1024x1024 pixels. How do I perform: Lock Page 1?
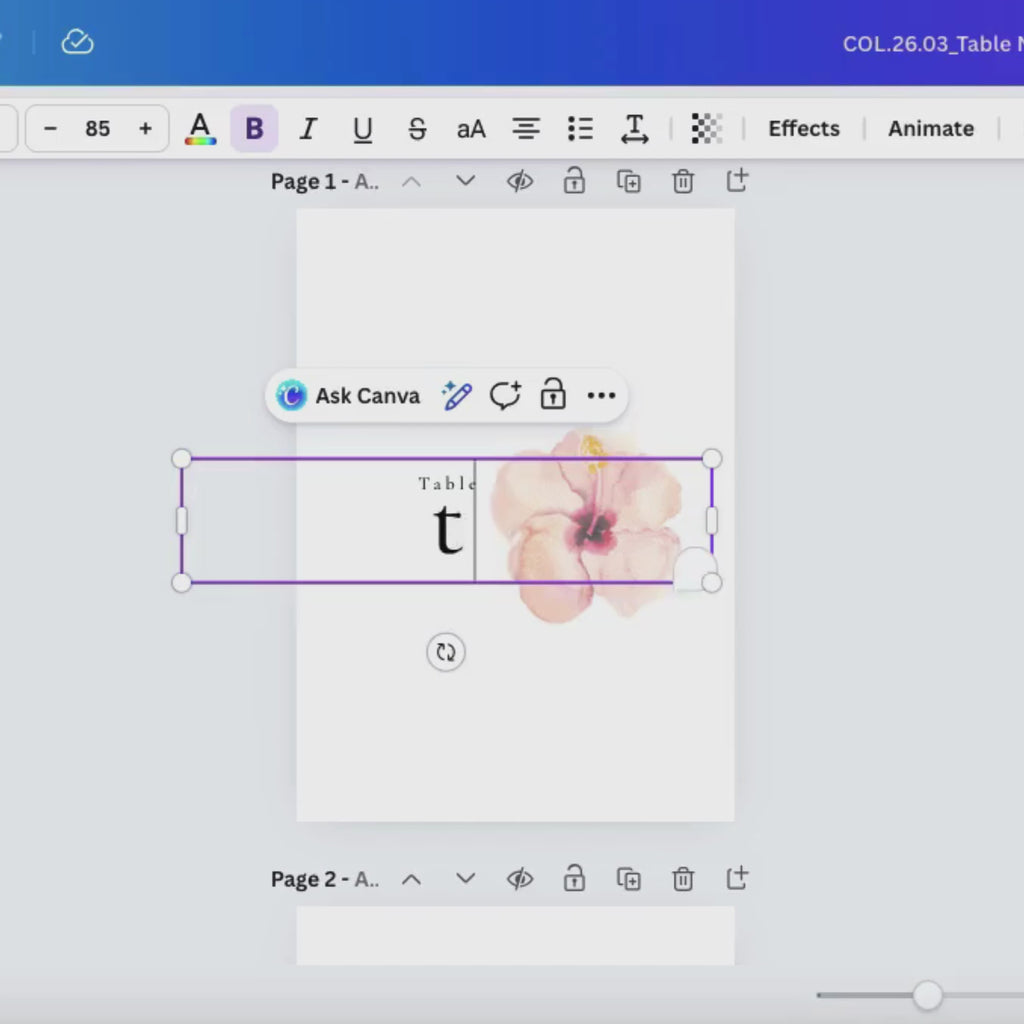574,180
